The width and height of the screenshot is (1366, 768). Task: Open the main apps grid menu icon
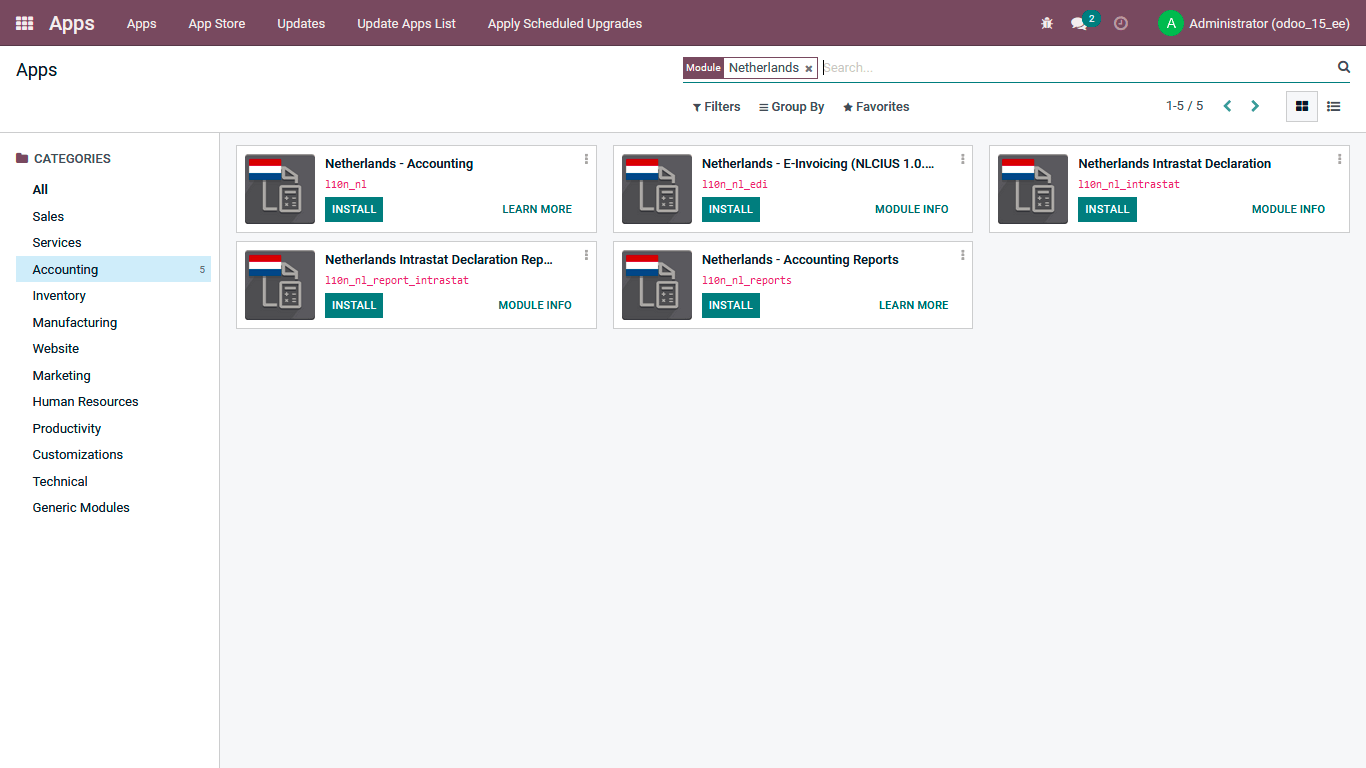(24, 23)
